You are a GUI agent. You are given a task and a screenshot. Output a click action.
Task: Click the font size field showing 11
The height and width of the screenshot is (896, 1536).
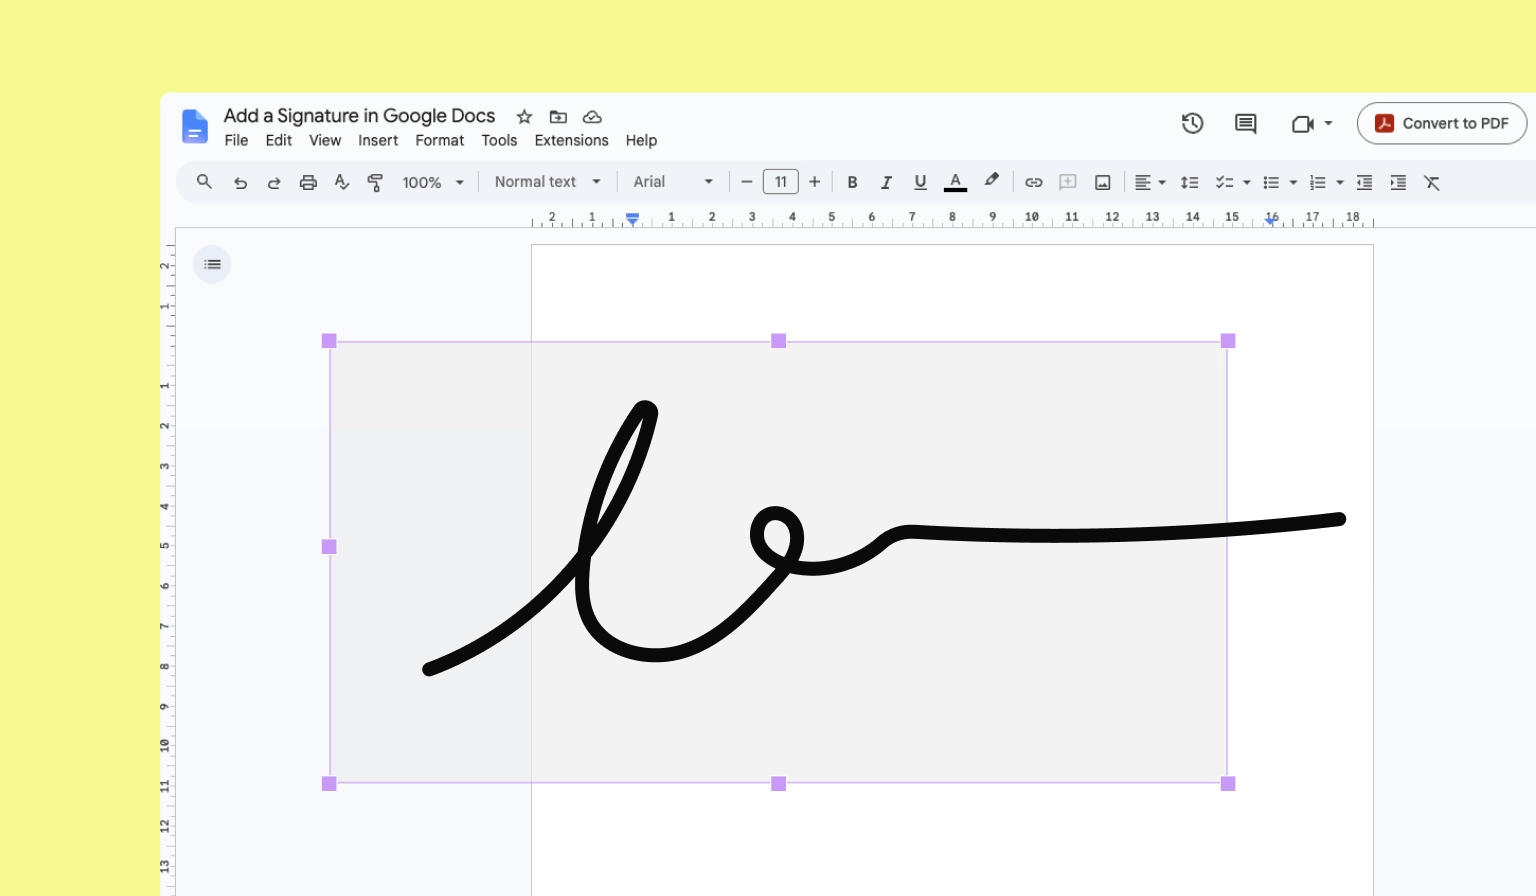(781, 182)
